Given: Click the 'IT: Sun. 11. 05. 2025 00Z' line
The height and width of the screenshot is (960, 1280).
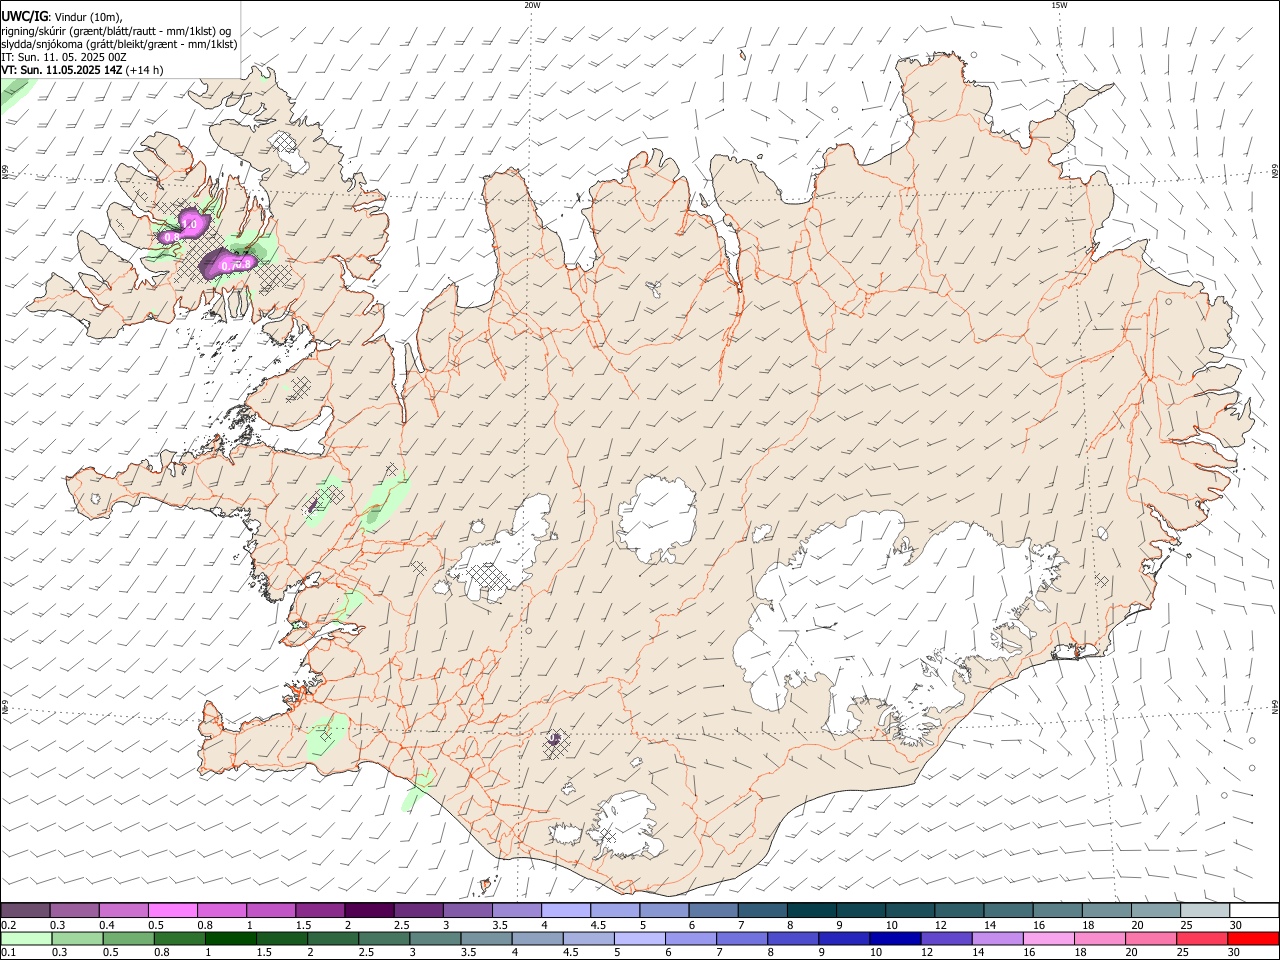Looking at the screenshot, I should [x=64, y=57].
